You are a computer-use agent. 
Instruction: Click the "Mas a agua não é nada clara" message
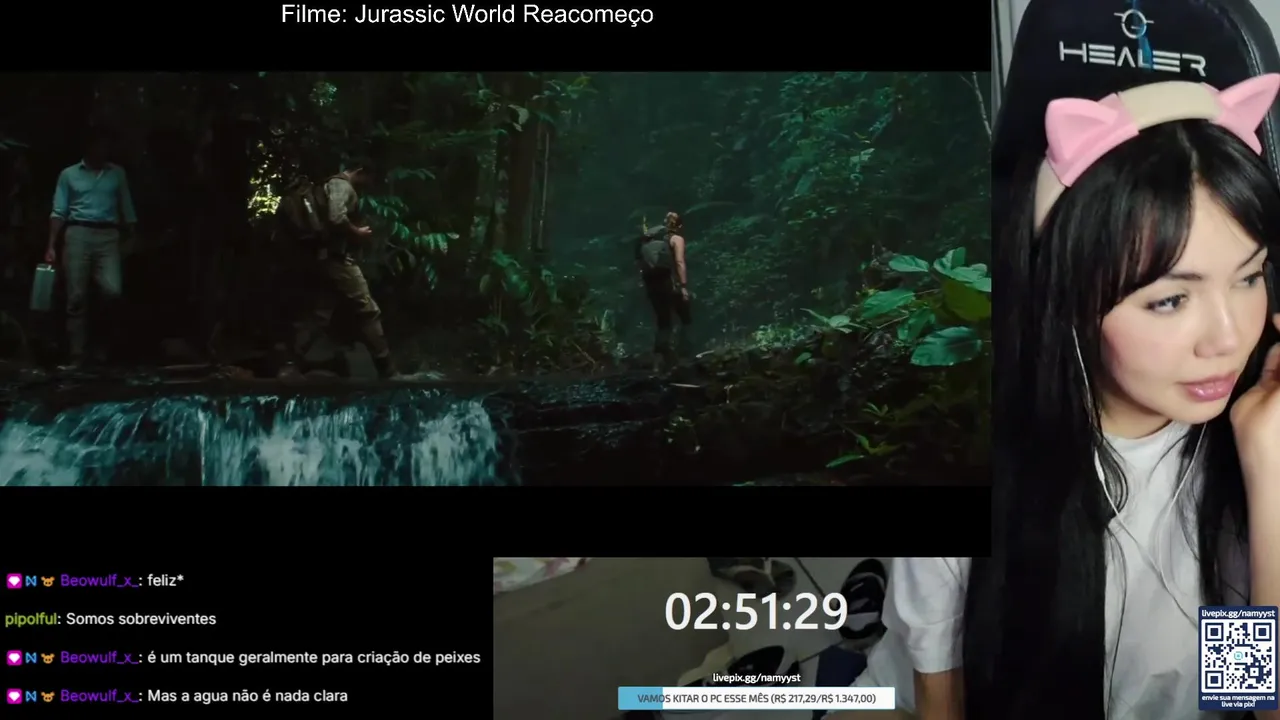[247, 695]
